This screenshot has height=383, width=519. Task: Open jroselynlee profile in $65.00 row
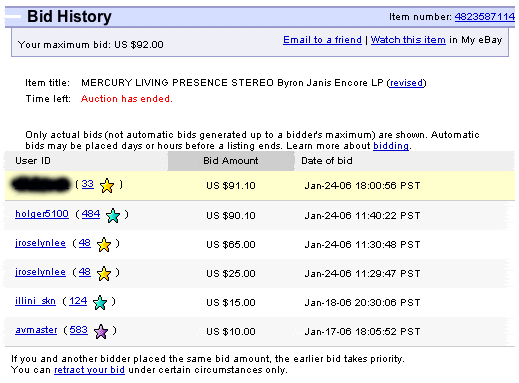[40, 243]
